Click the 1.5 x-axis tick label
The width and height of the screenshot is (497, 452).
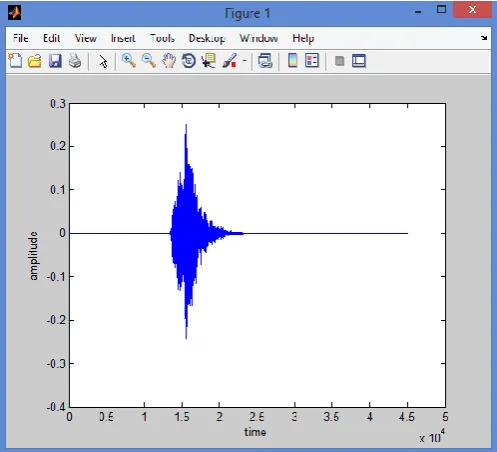(x=182, y=417)
